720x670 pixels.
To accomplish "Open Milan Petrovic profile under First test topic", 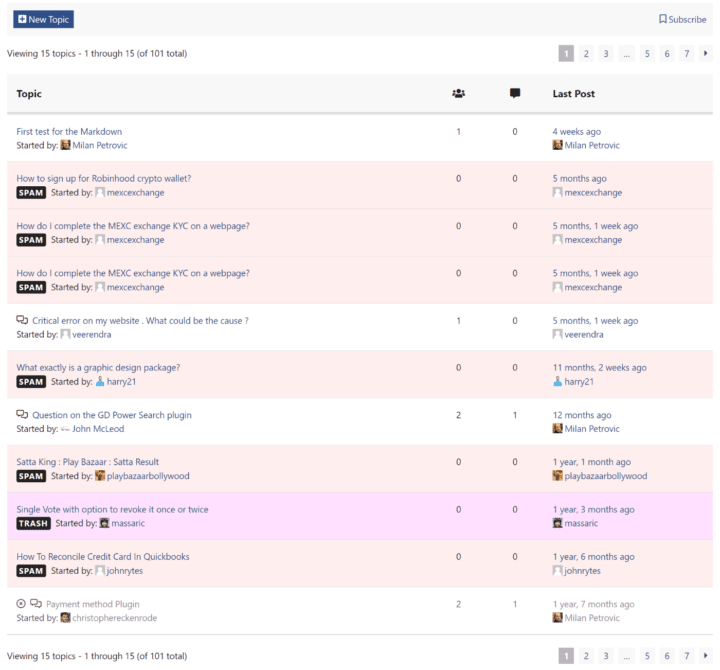I will pos(100,145).
